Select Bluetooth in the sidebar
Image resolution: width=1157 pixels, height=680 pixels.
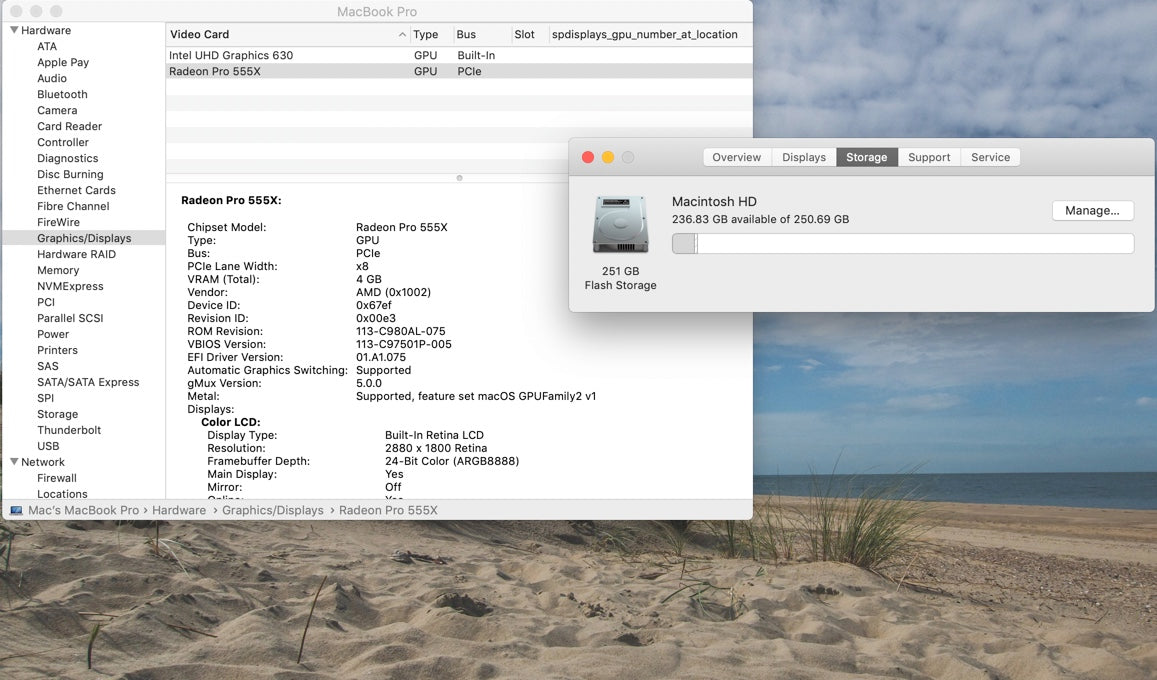coord(62,94)
